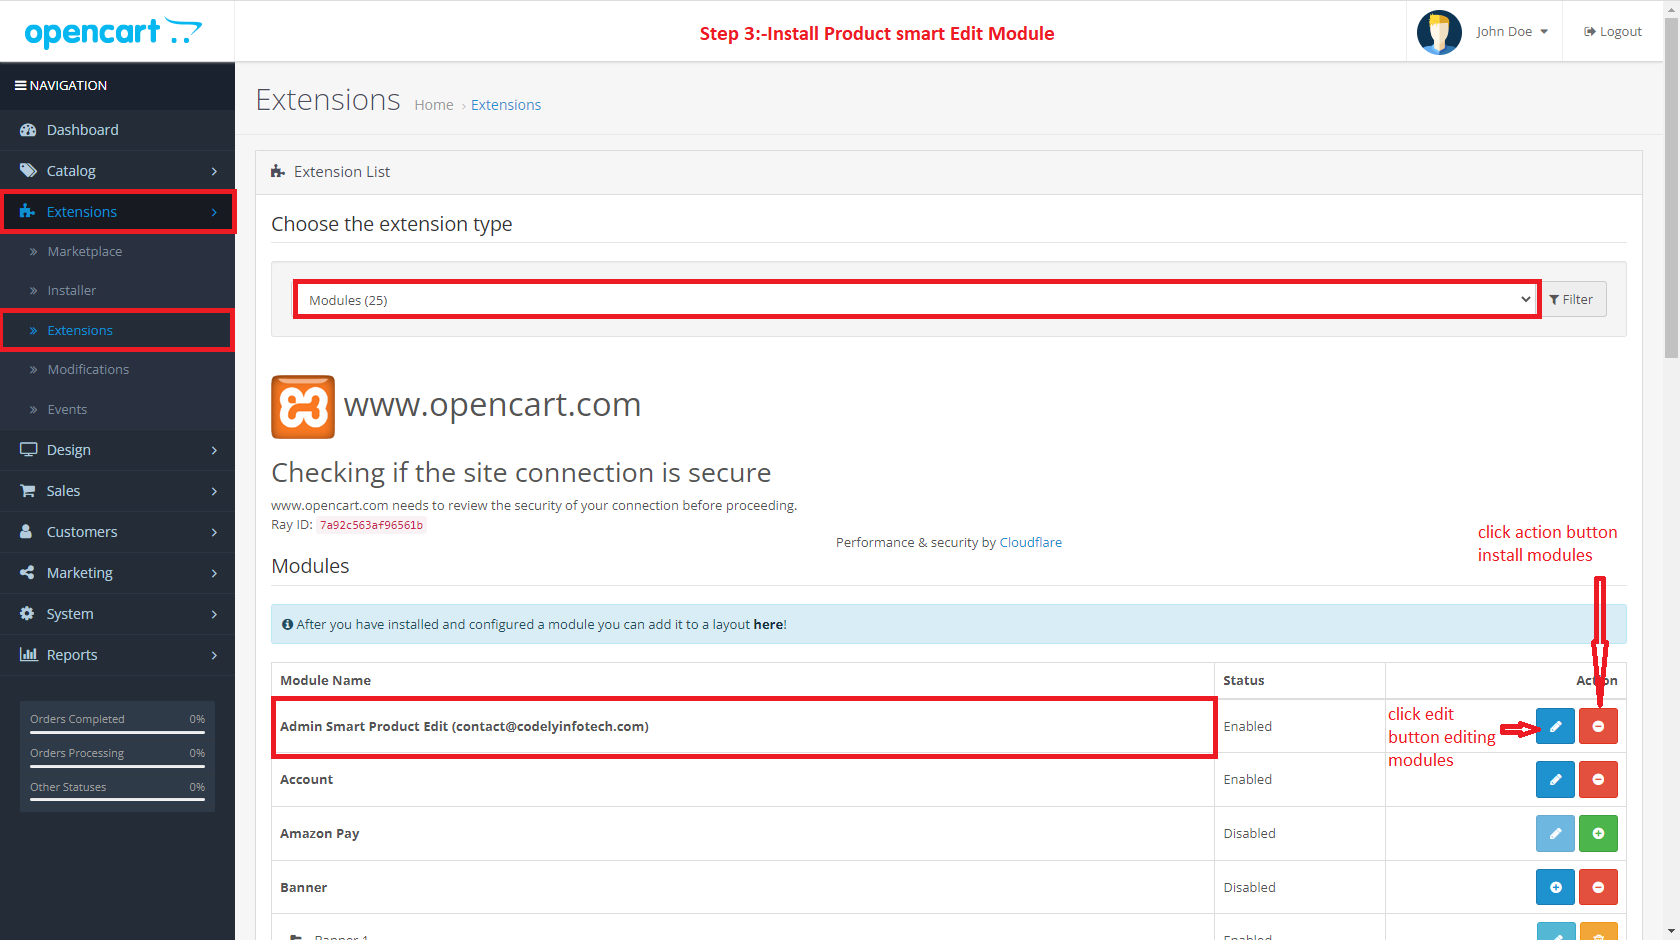Click the pencil edit icon for Admin Smart Product Edit
The image size is (1680, 940).
[1555, 726]
